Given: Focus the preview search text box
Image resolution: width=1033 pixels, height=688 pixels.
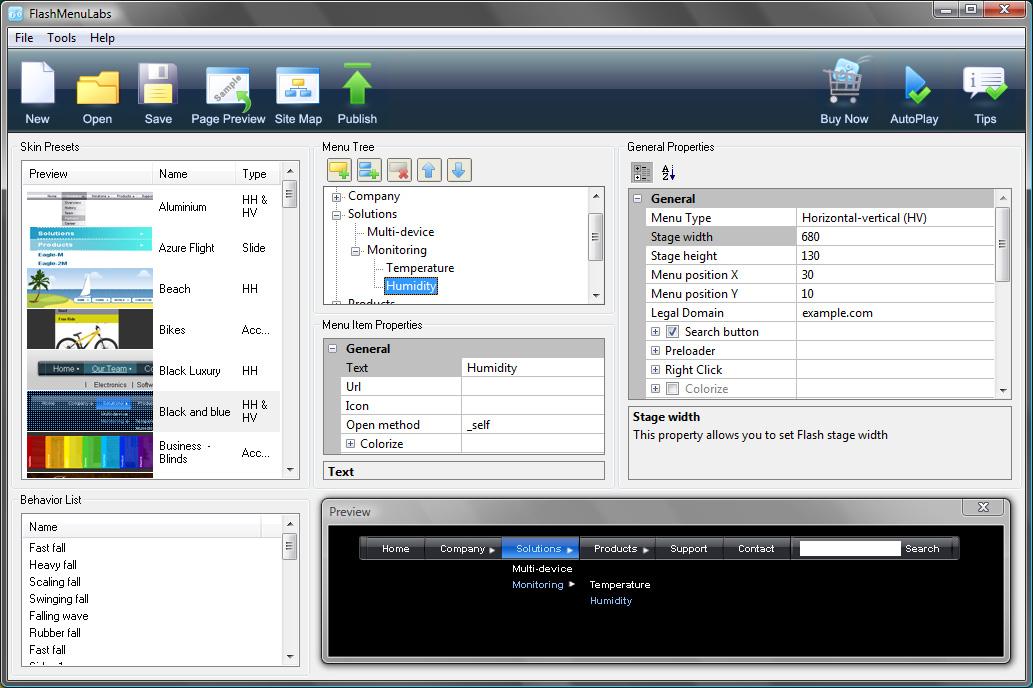Looking at the screenshot, I should click(x=850, y=548).
